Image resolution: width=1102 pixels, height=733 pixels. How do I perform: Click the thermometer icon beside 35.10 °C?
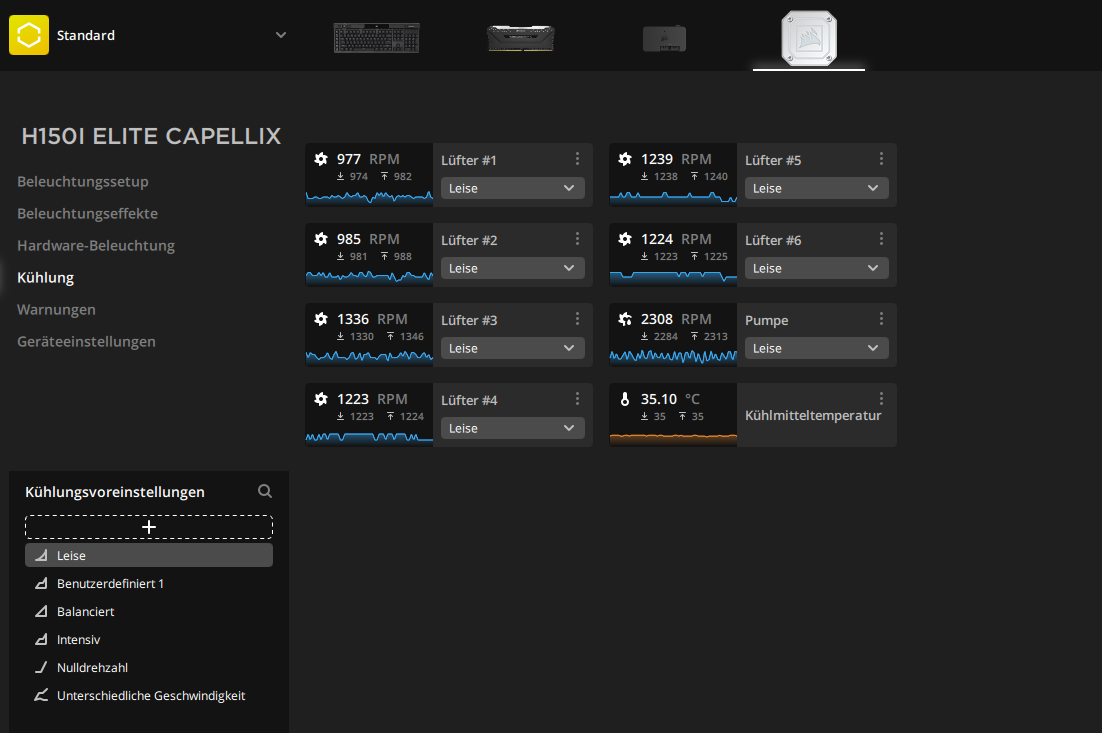pos(625,399)
